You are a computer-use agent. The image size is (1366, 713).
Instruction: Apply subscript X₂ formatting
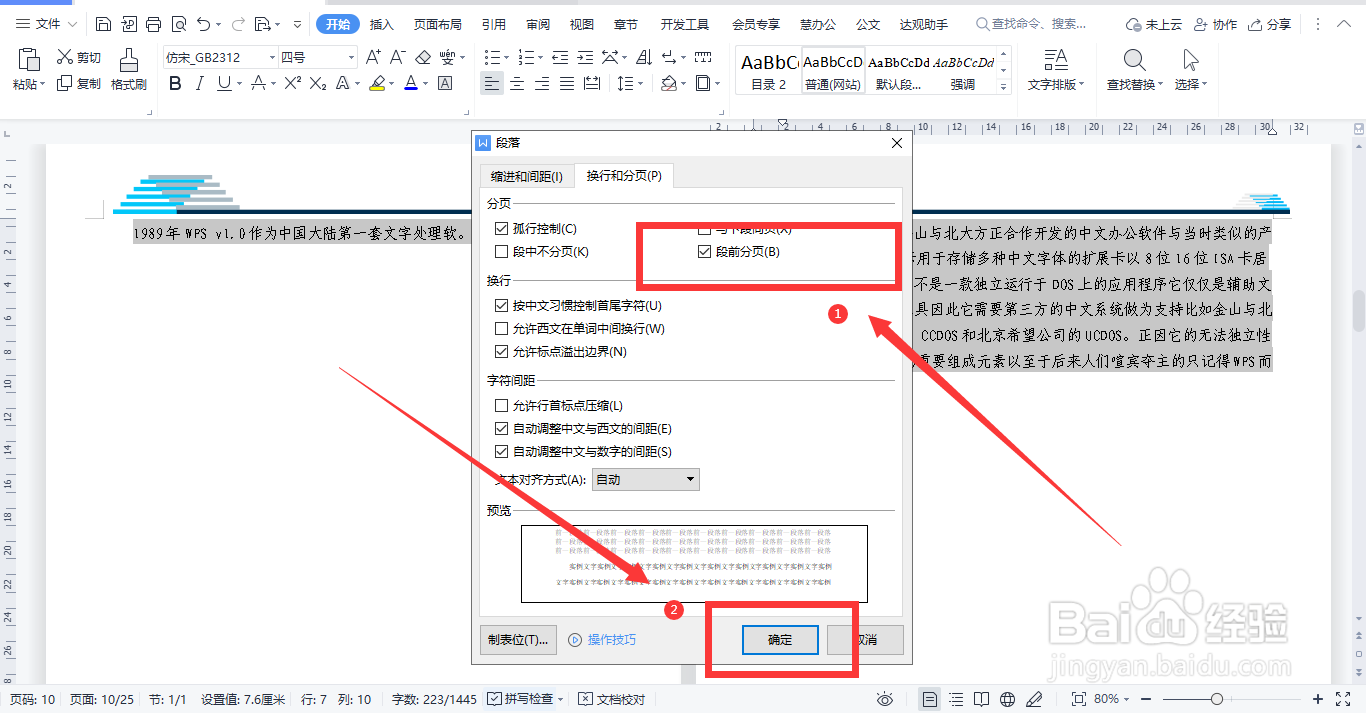pos(319,84)
